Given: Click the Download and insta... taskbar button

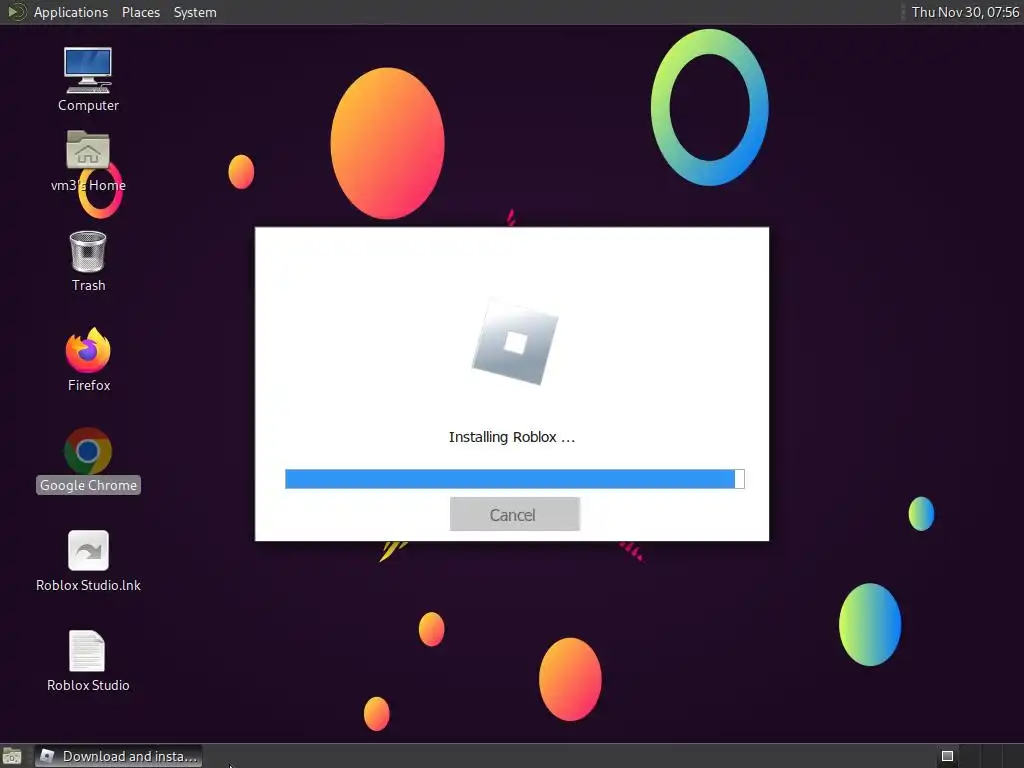Looking at the screenshot, I should click(118, 756).
